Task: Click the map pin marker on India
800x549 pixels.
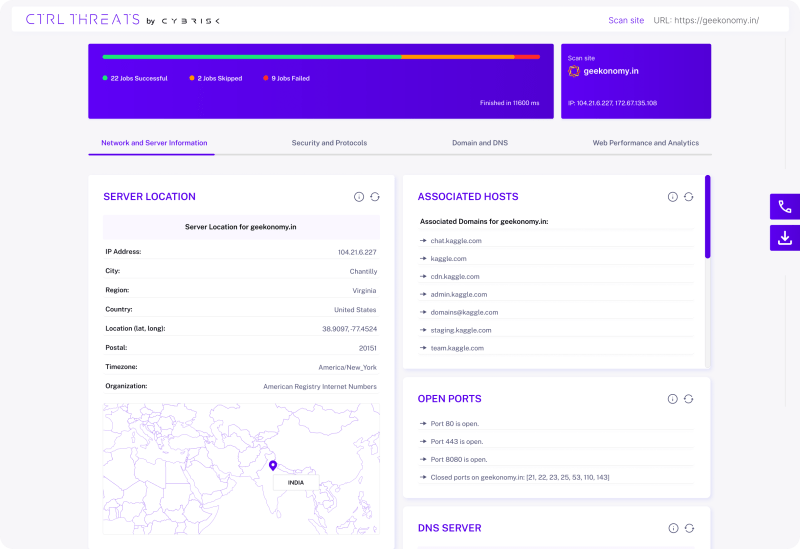Action: point(273,465)
